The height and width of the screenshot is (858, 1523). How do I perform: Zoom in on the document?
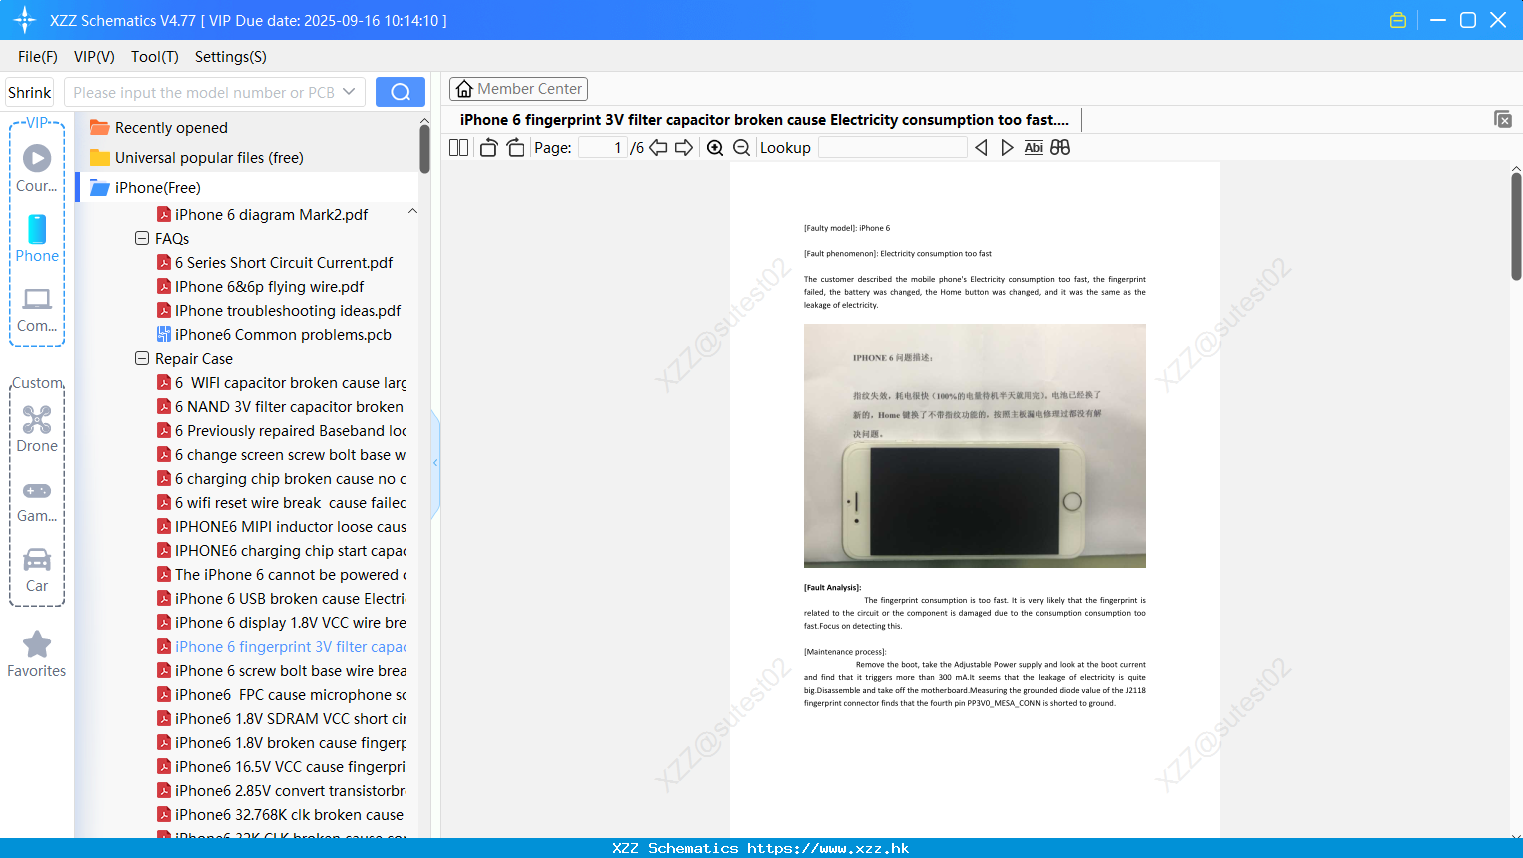715,148
